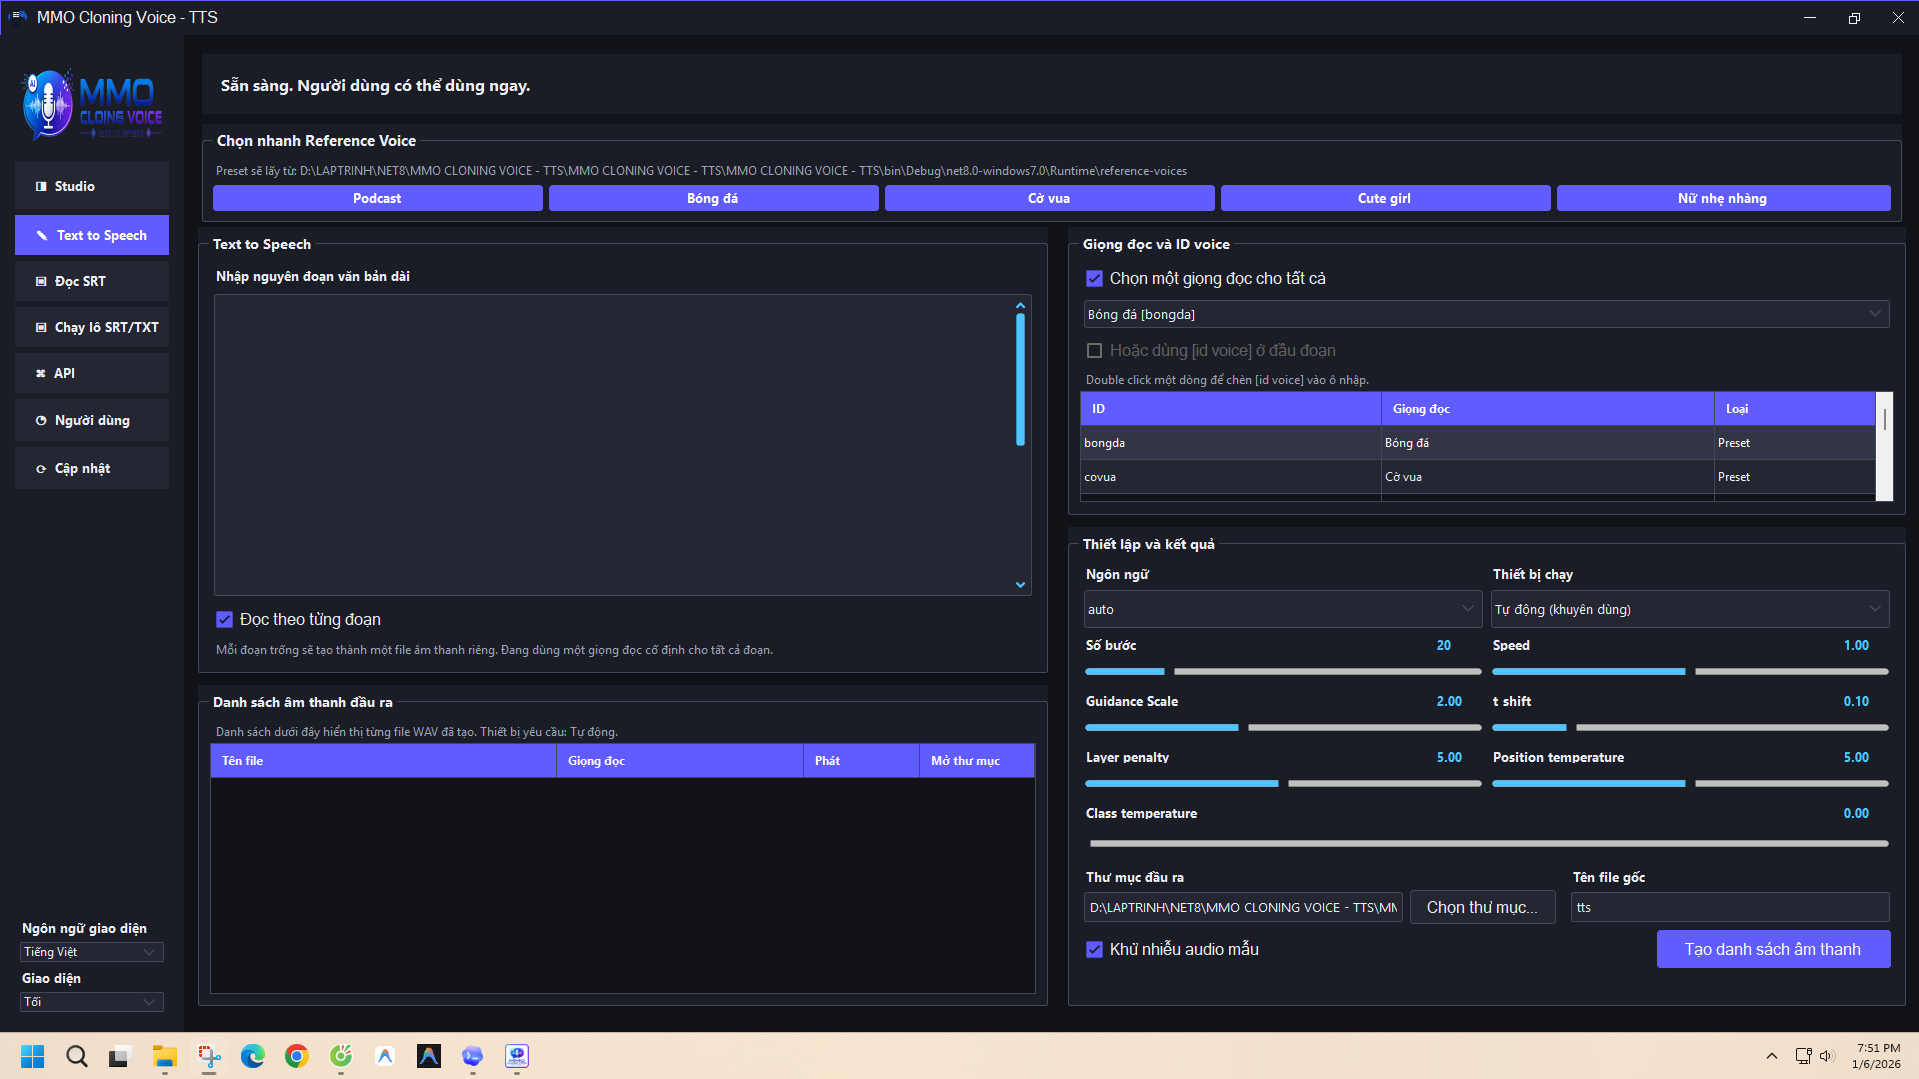This screenshot has width=1919, height=1079.
Task: Click the Tên file column header
Action: coord(384,761)
